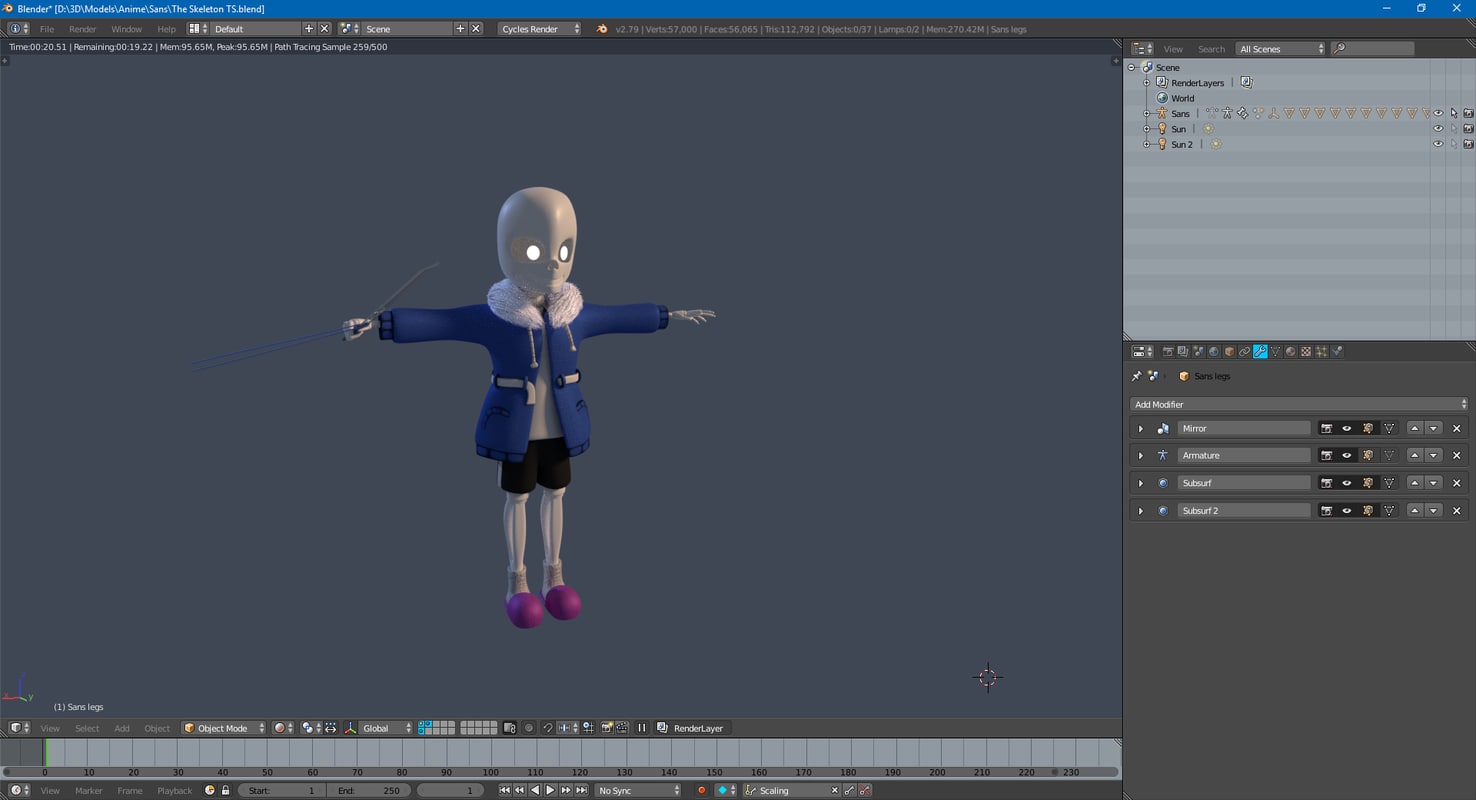Screen dimensions: 1476x800
Task: Switch the No Sync dropdown in timeline
Action: coord(637,790)
